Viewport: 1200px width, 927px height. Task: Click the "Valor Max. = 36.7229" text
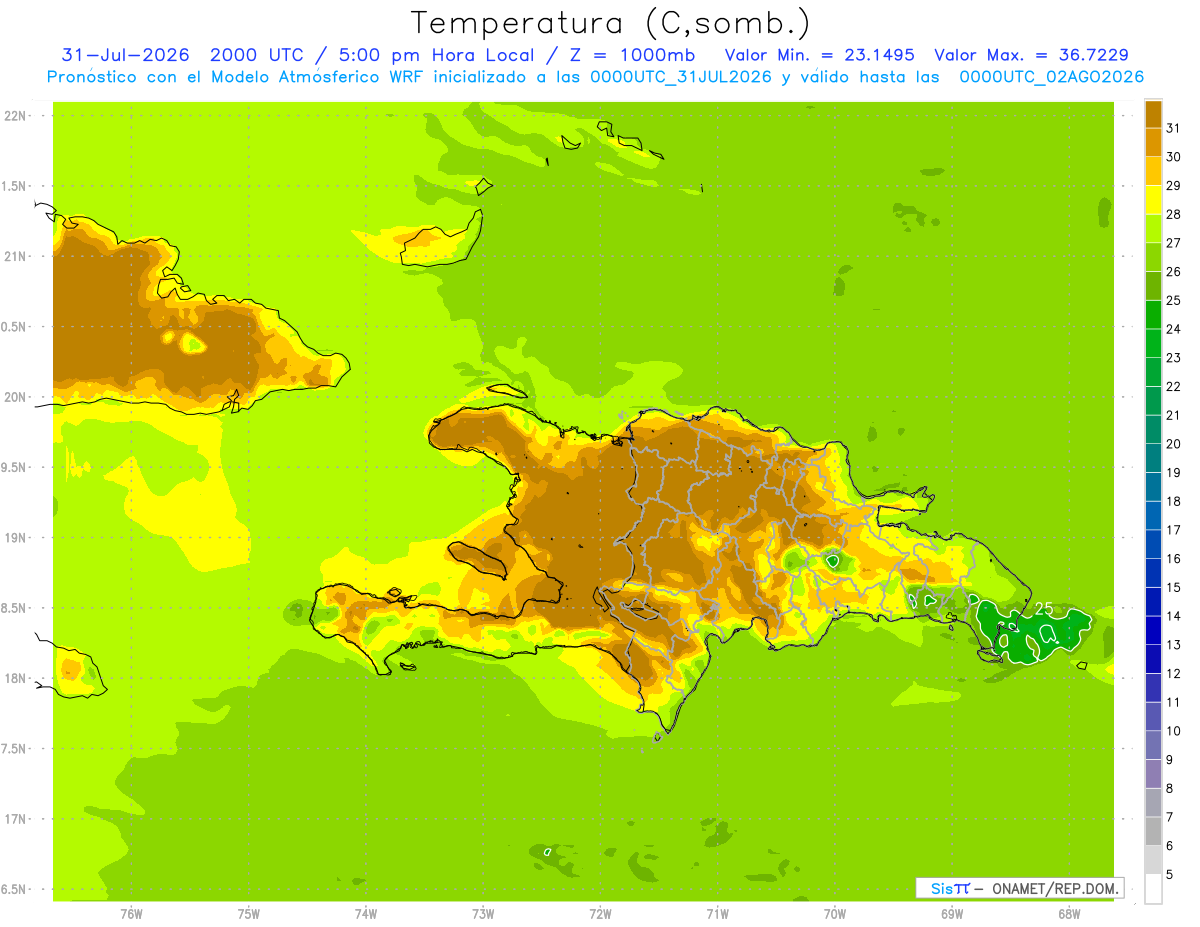[1031, 55]
